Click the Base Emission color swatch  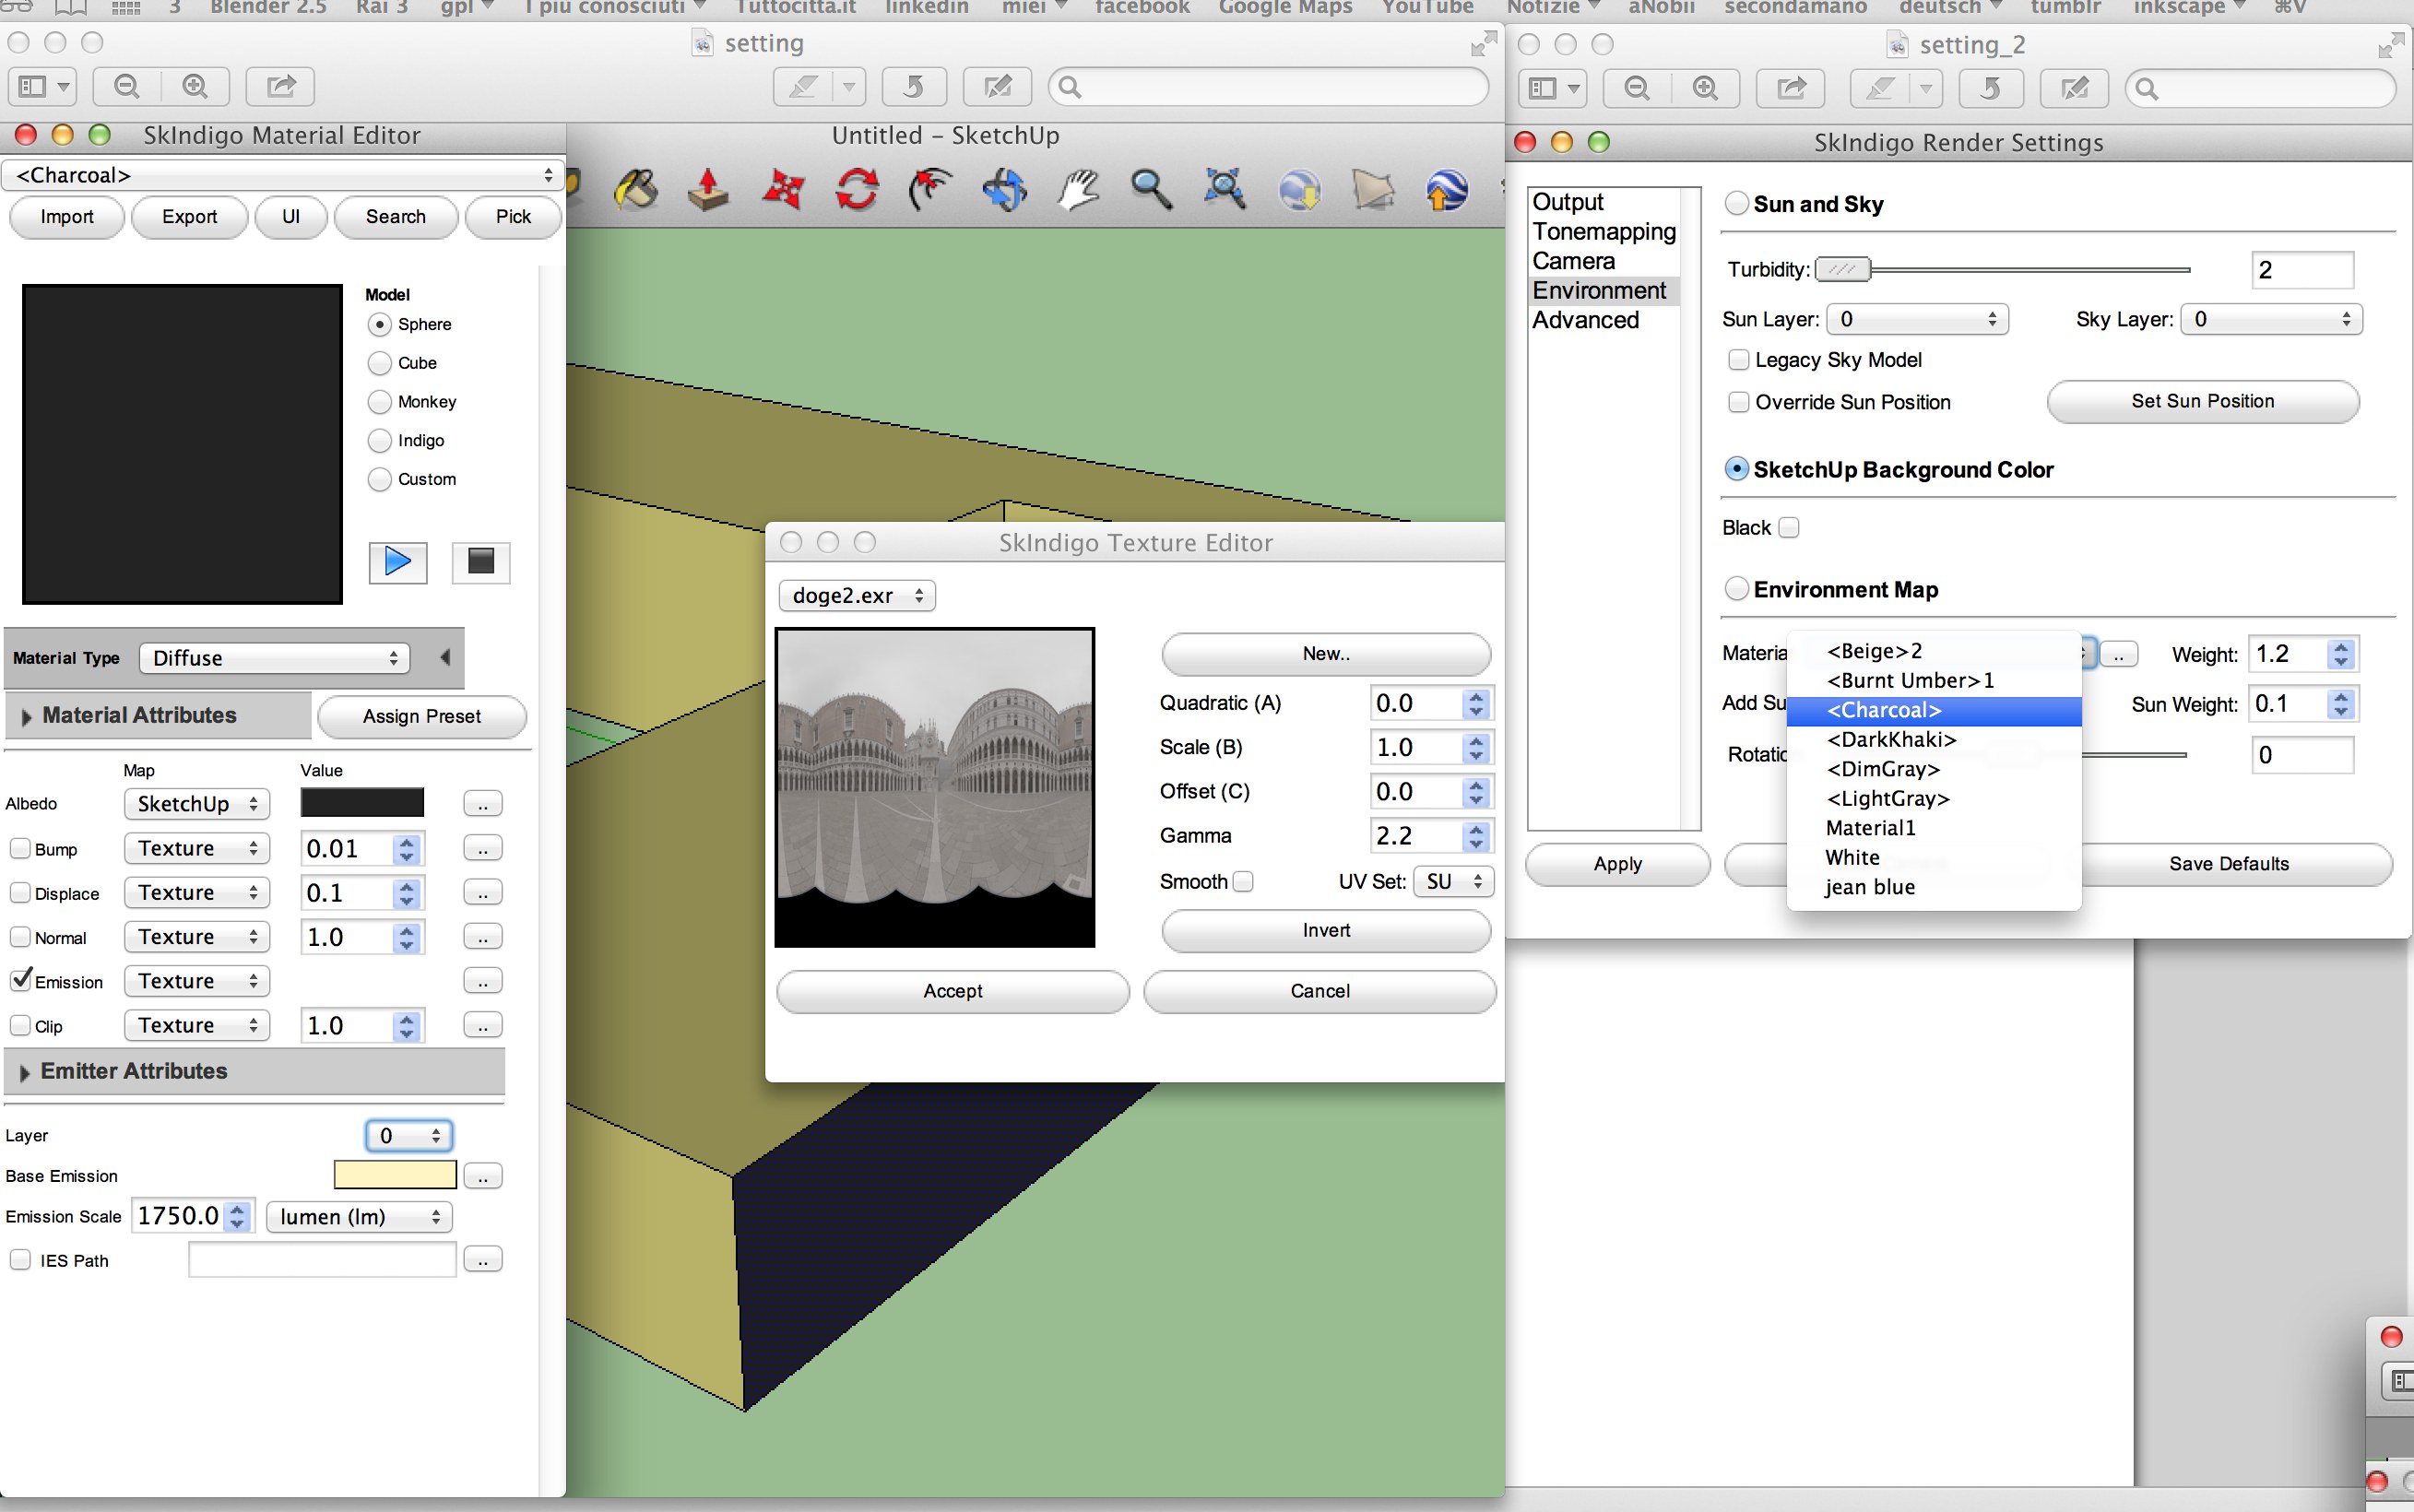coord(395,1175)
